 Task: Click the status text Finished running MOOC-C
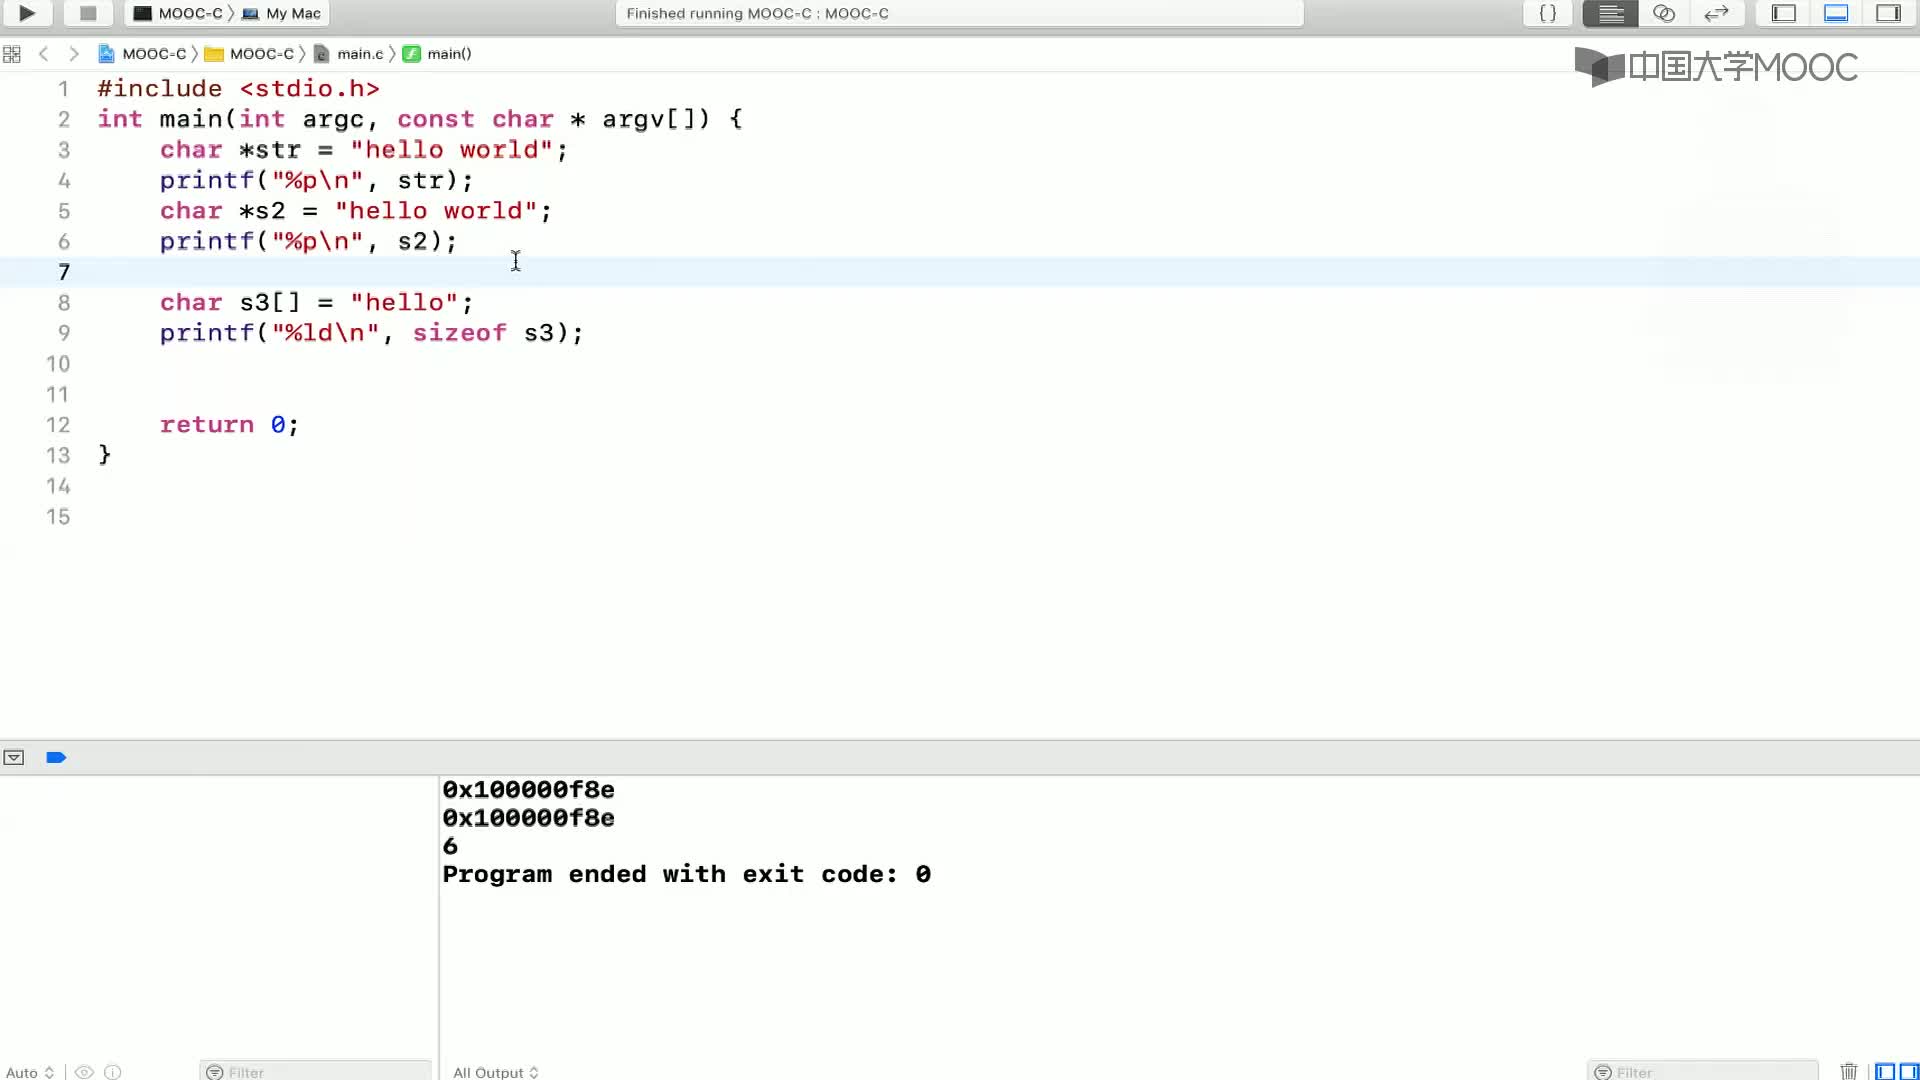point(757,13)
